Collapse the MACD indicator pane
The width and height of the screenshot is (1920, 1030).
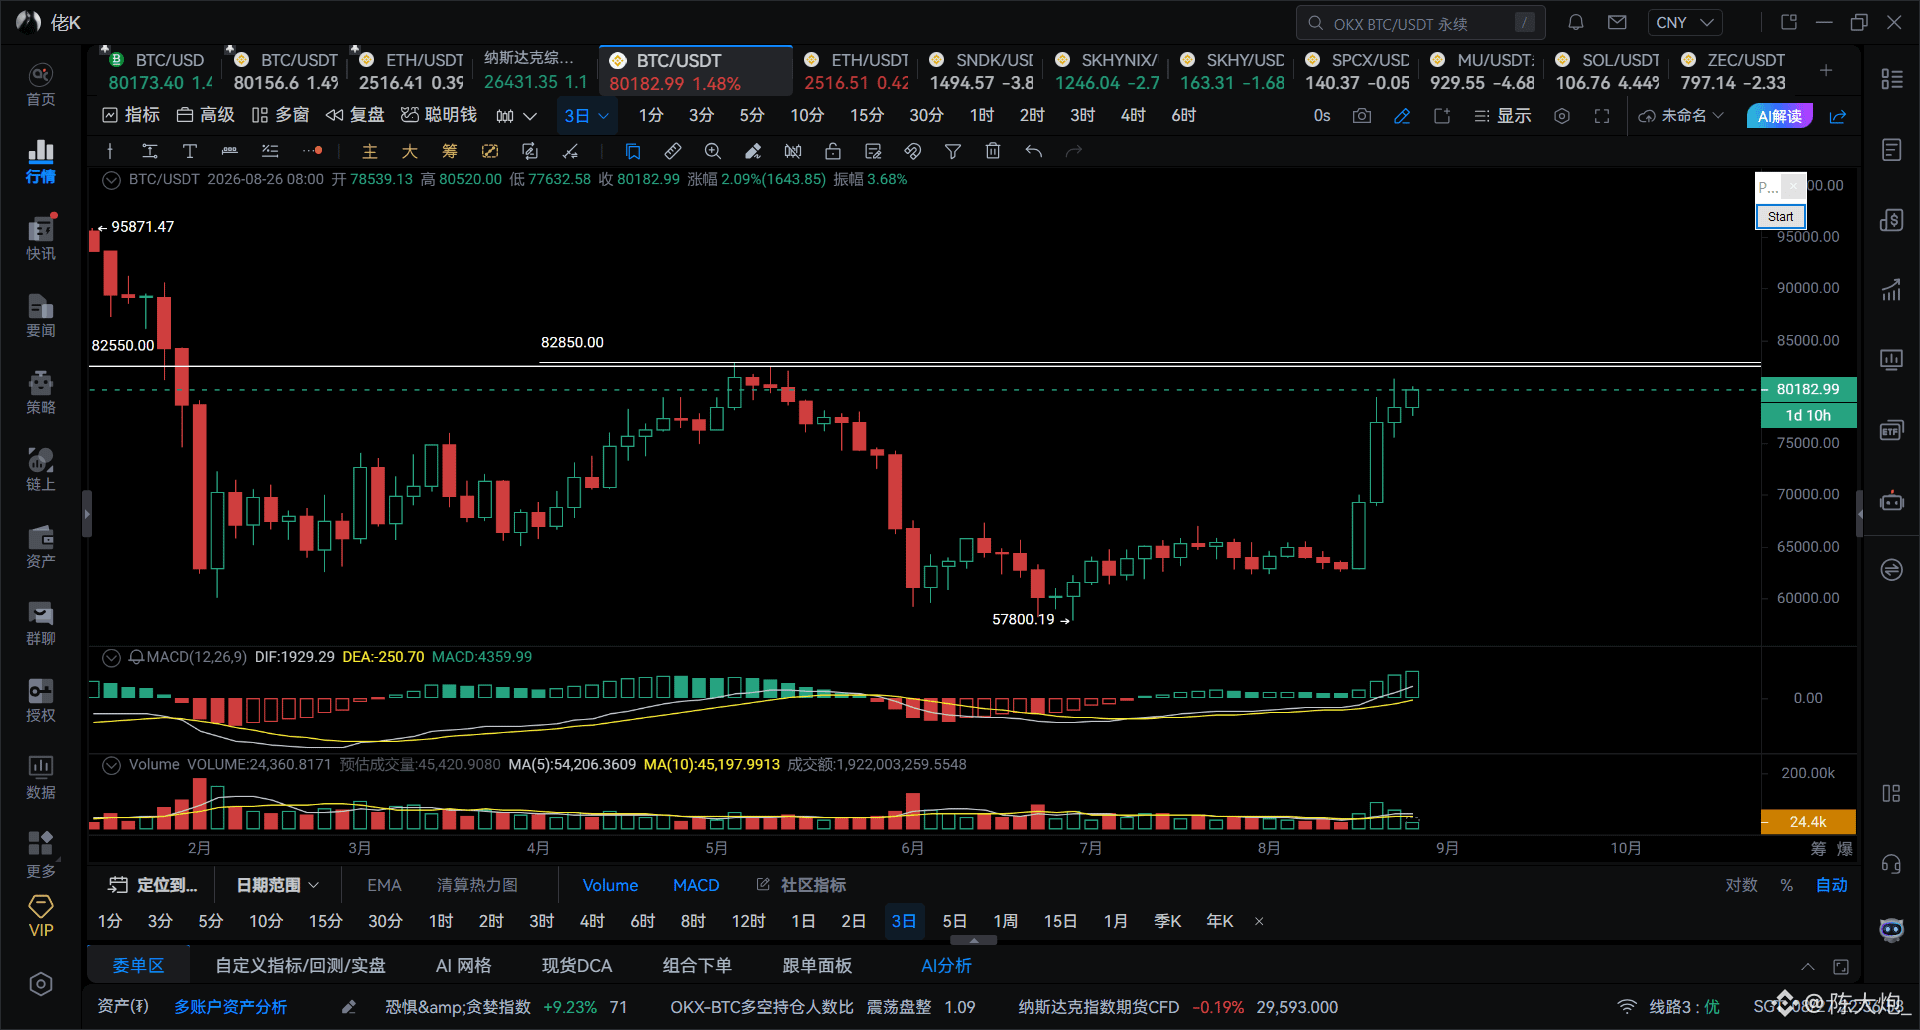pos(112,657)
